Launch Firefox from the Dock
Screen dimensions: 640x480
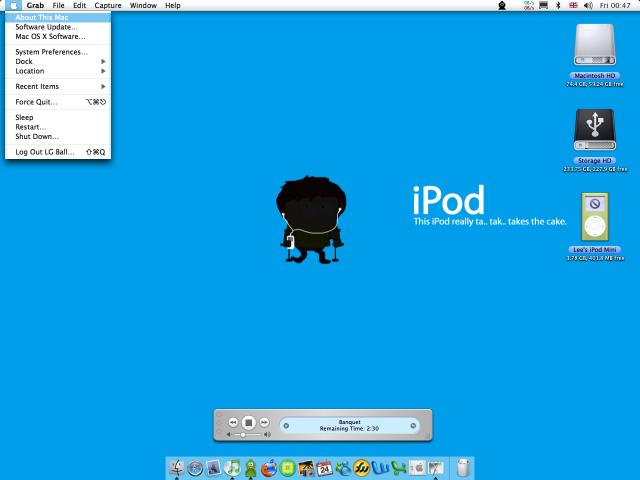pyautogui.click(x=269, y=468)
